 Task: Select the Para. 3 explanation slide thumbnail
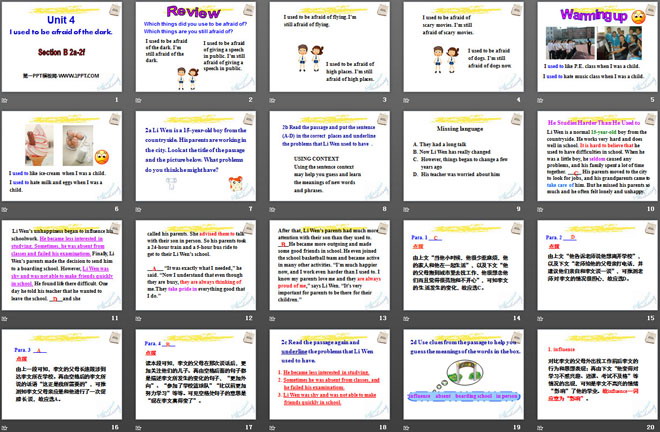[62, 374]
